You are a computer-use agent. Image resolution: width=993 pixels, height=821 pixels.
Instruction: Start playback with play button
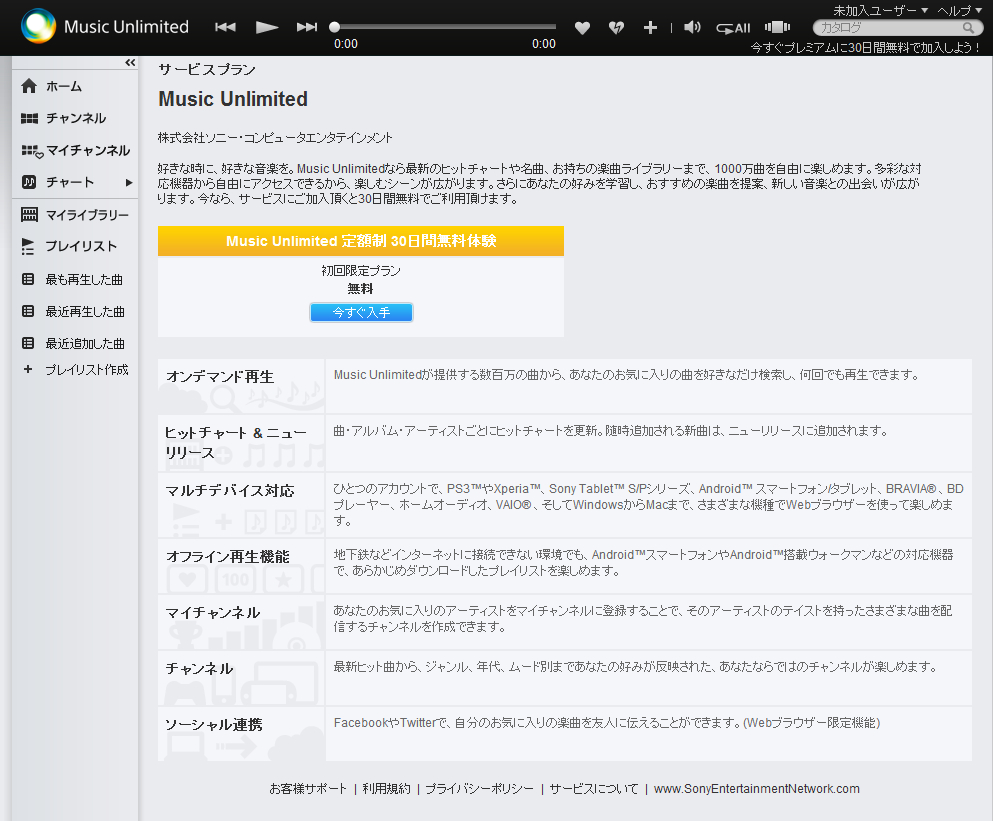(x=267, y=27)
